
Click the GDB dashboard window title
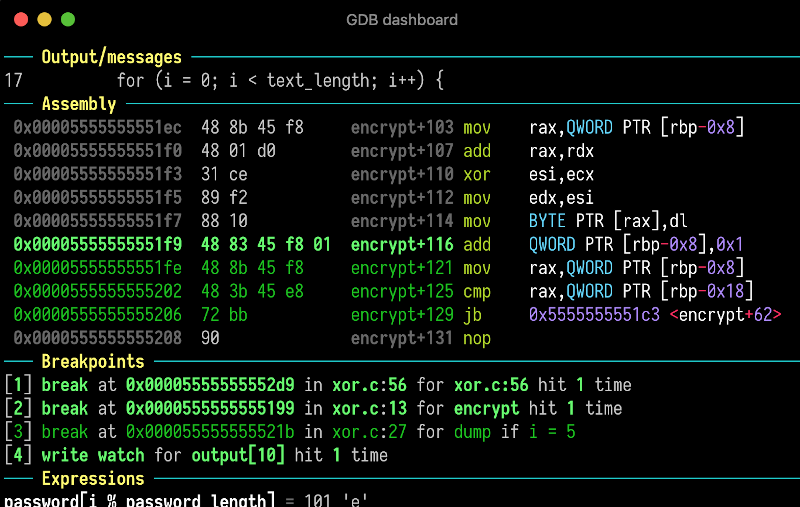click(x=401, y=19)
